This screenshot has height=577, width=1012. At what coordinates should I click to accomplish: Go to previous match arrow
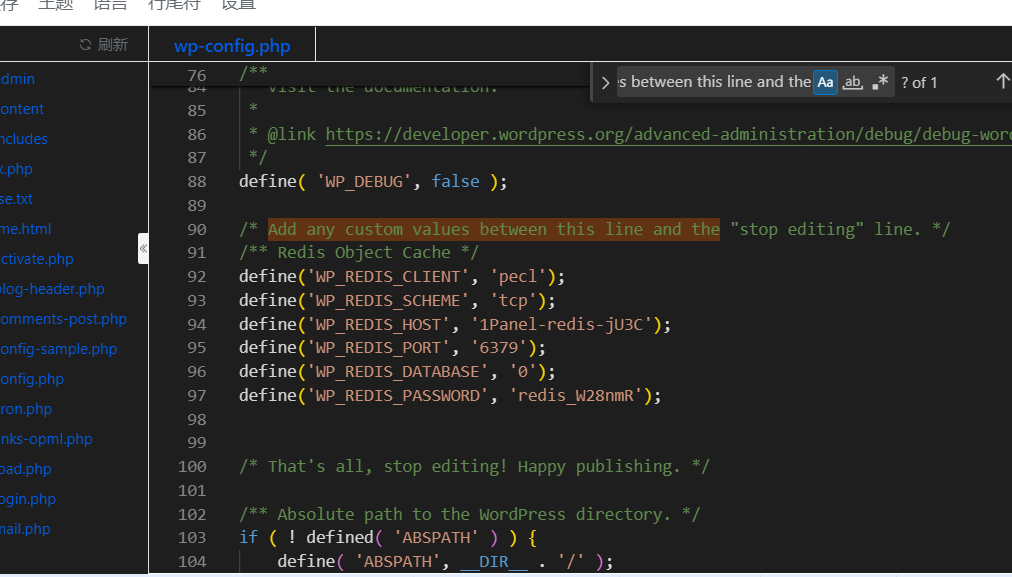click(1002, 81)
